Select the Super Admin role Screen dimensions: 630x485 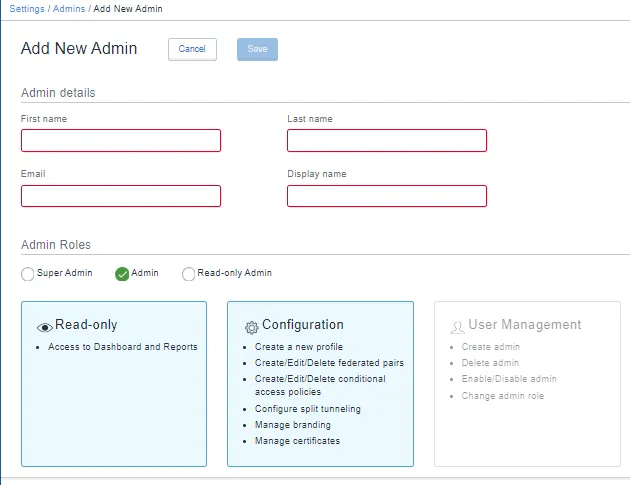click(x=27, y=274)
